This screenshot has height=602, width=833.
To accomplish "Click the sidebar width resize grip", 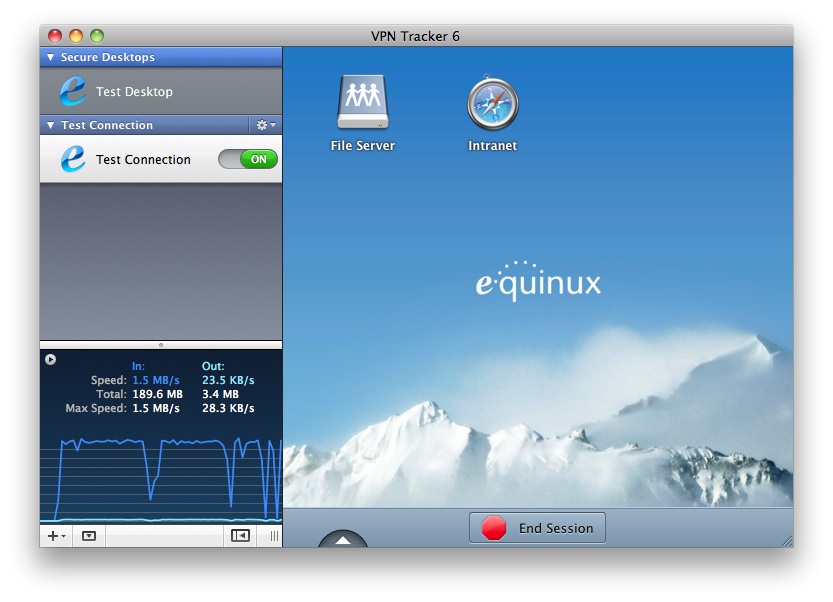I will pyautogui.click(x=273, y=536).
